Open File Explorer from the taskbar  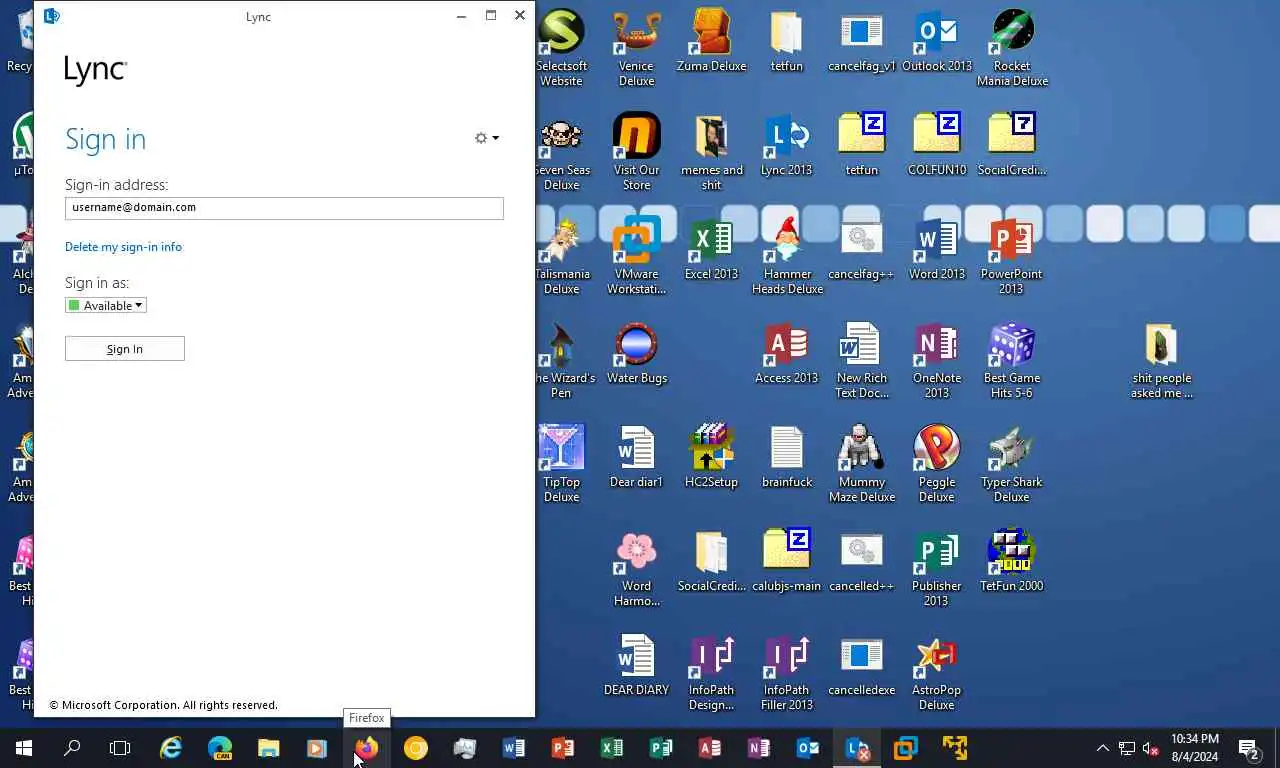[269, 747]
